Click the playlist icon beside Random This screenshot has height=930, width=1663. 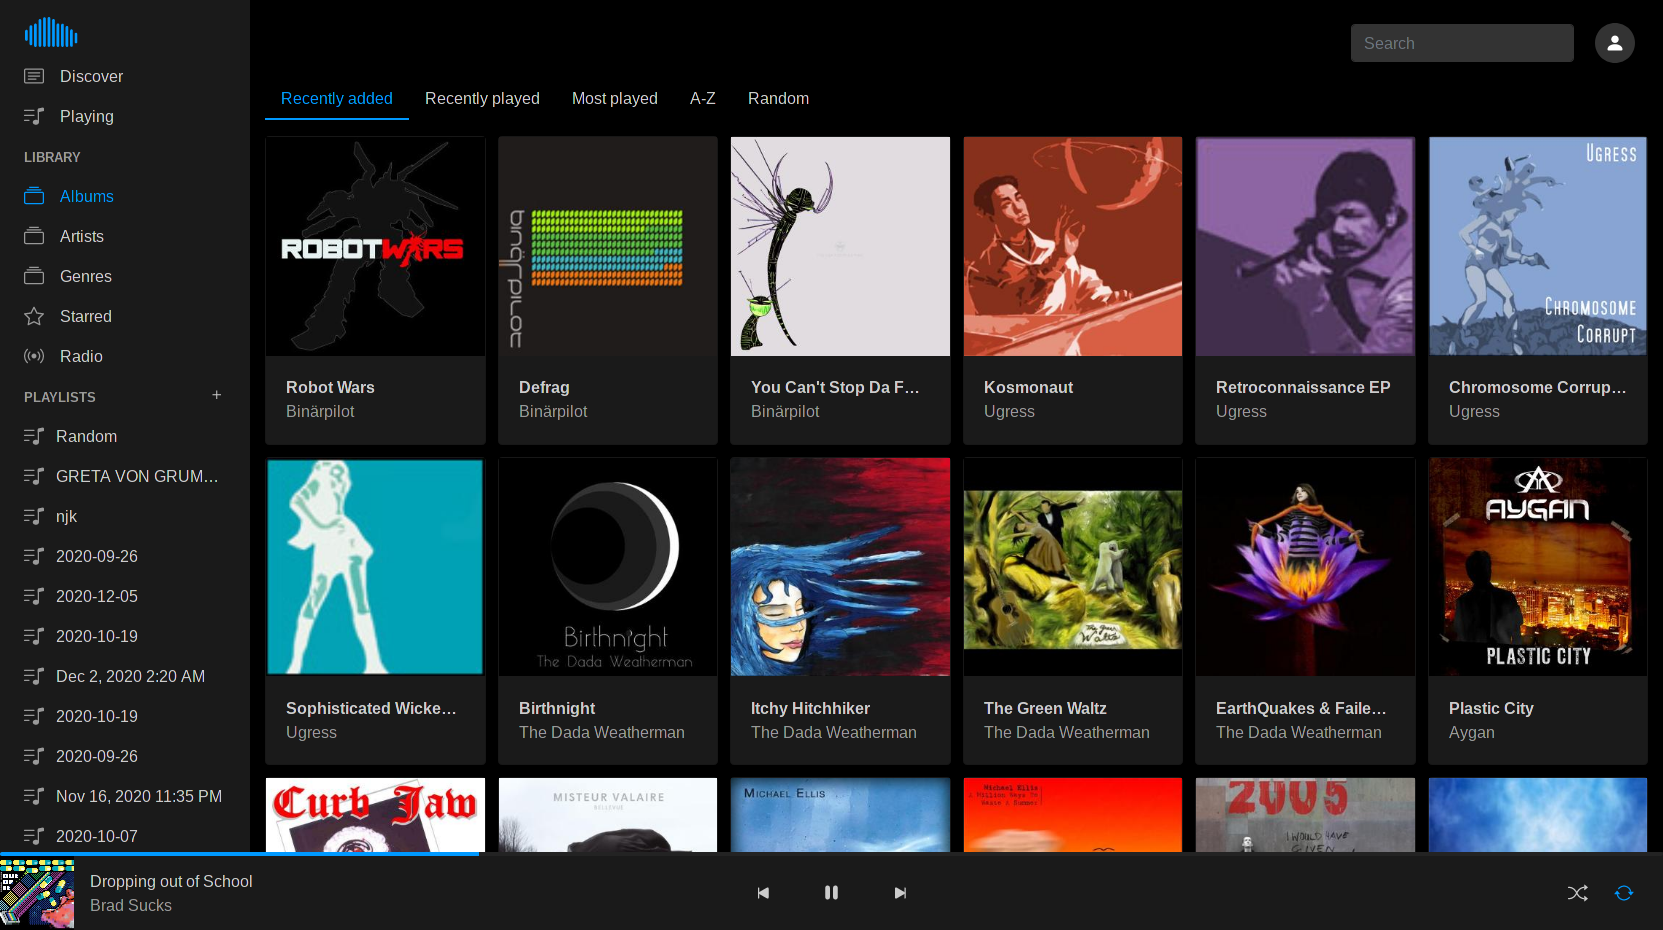point(34,436)
